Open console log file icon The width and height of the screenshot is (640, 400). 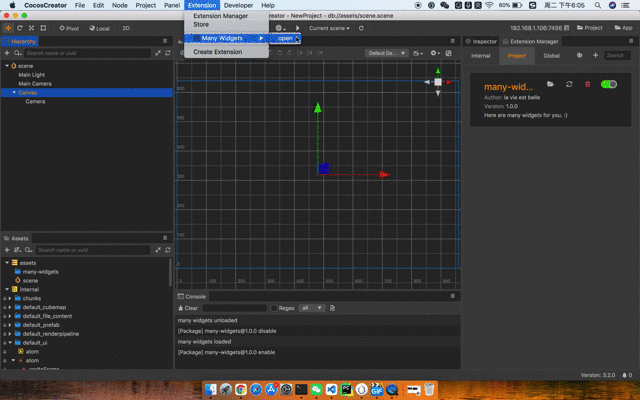tap(332, 308)
